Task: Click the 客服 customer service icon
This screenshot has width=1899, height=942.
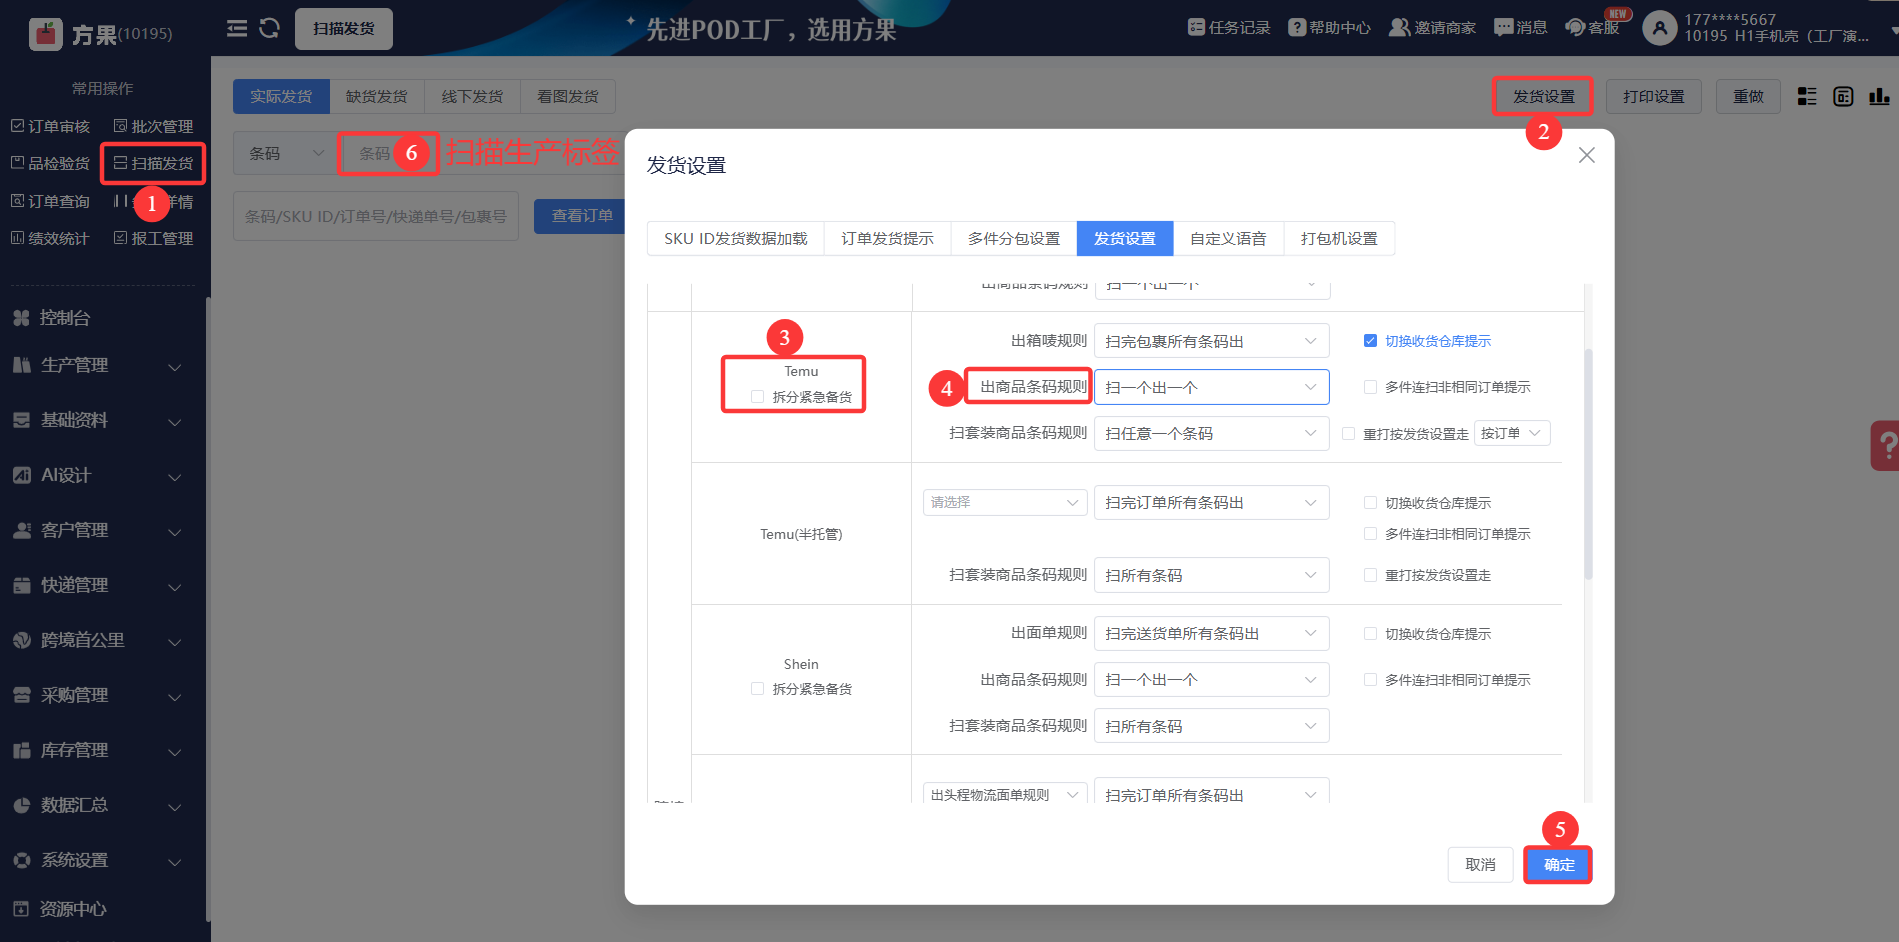Action: [x=1576, y=27]
